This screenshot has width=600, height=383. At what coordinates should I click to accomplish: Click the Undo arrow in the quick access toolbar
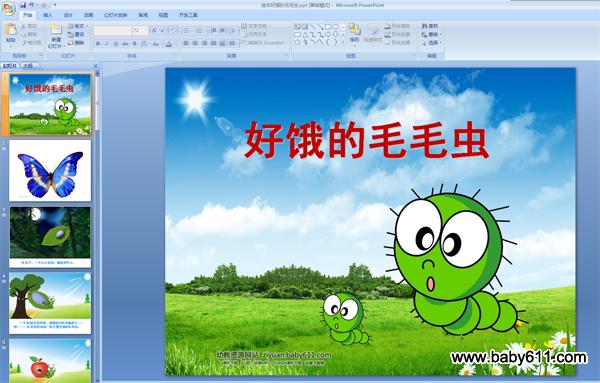pos(32,5)
